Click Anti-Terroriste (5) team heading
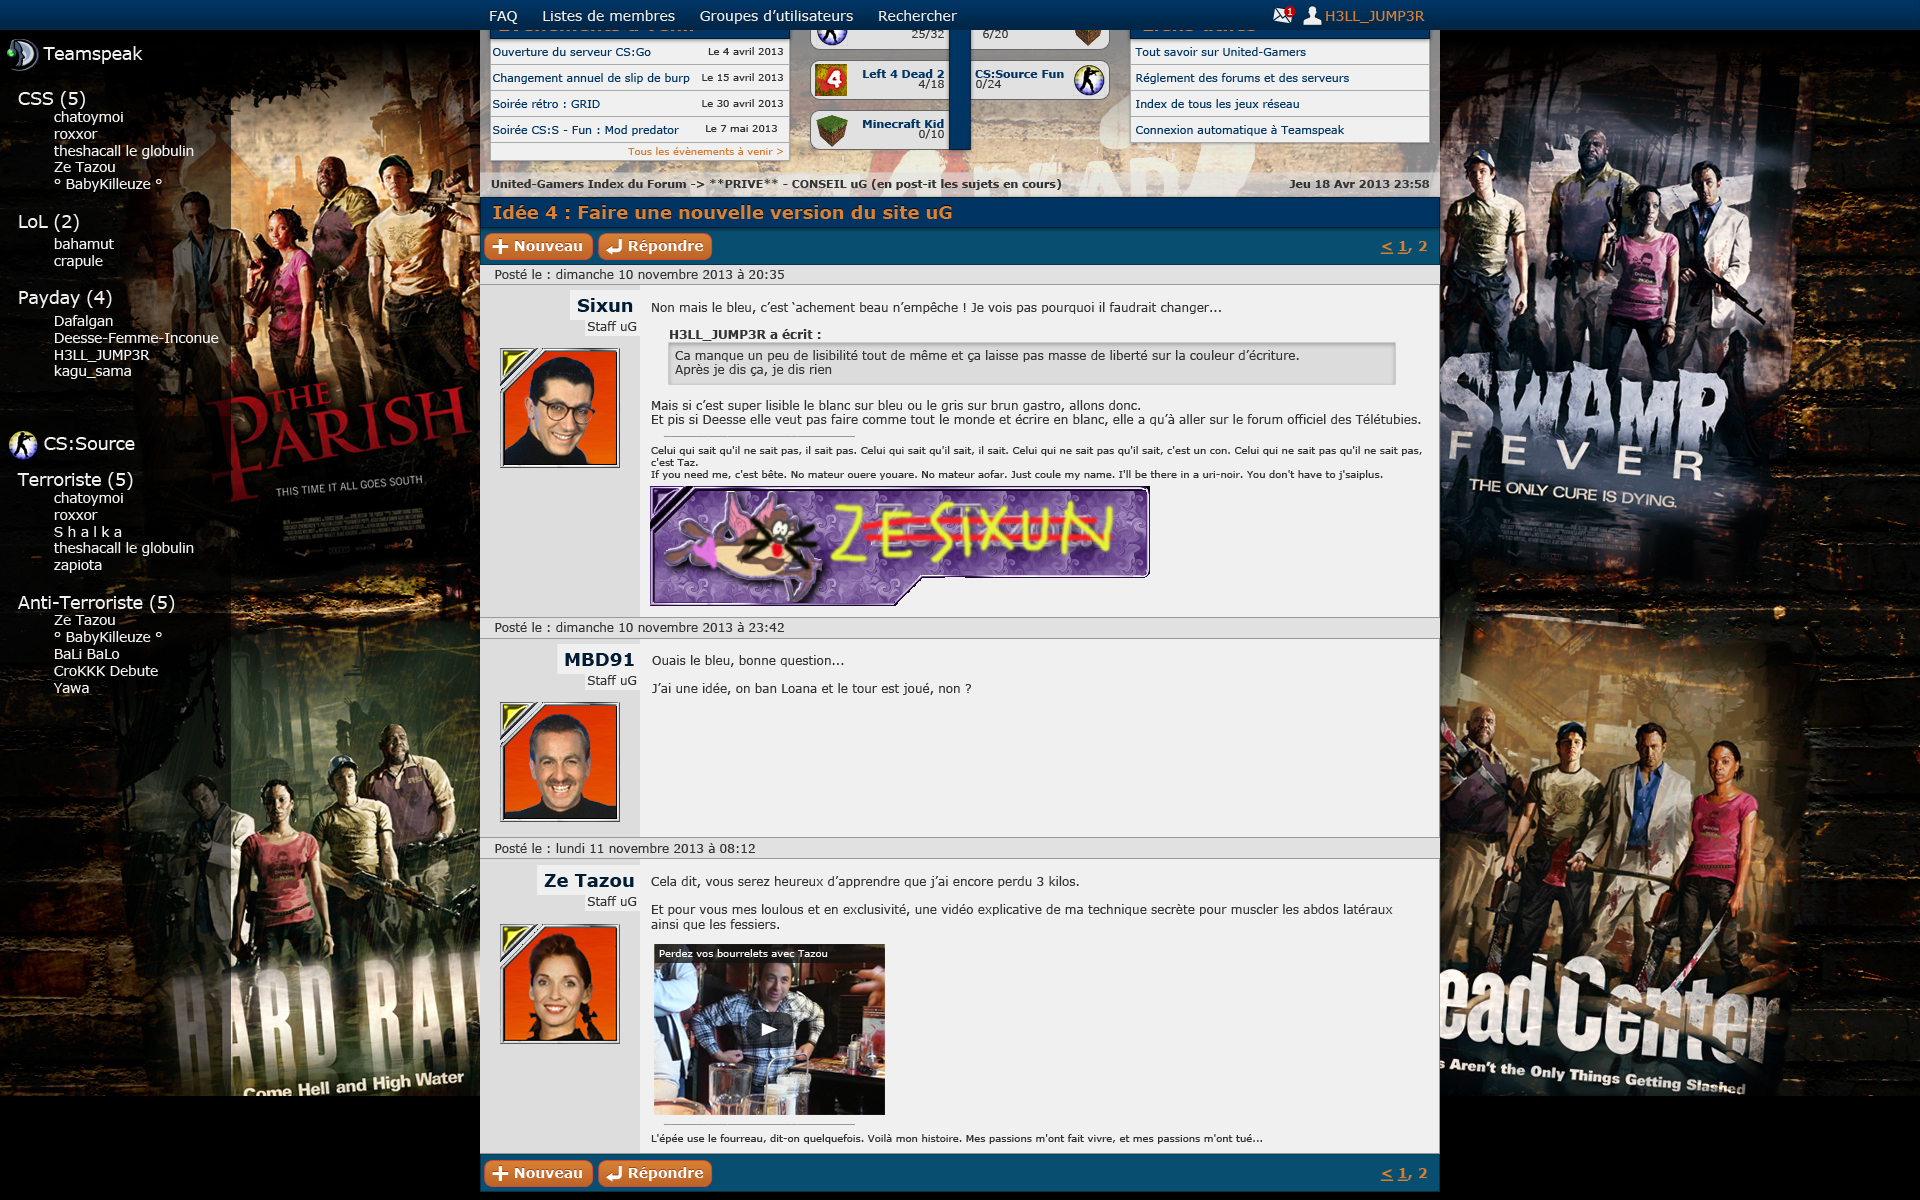The height and width of the screenshot is (1200, 1920). pyautogui.click(x=96, y=603)
